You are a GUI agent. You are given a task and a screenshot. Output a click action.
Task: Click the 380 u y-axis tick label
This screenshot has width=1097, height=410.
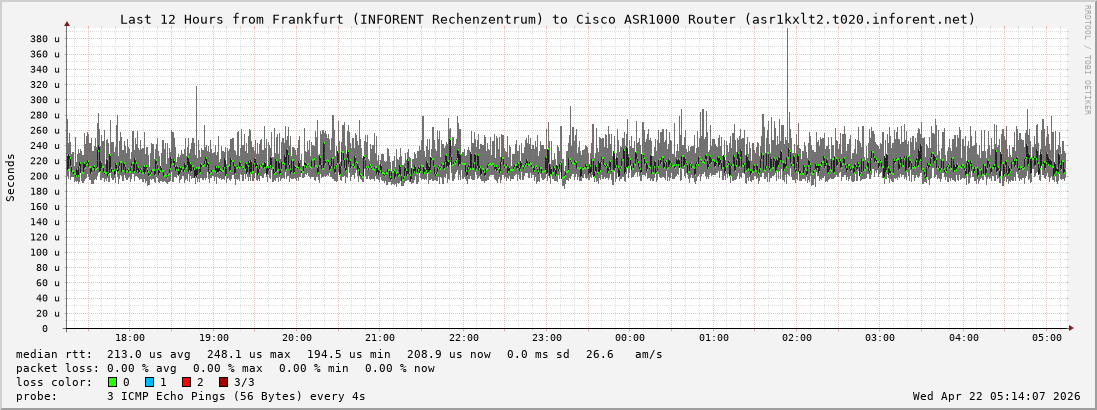[45, 39]
